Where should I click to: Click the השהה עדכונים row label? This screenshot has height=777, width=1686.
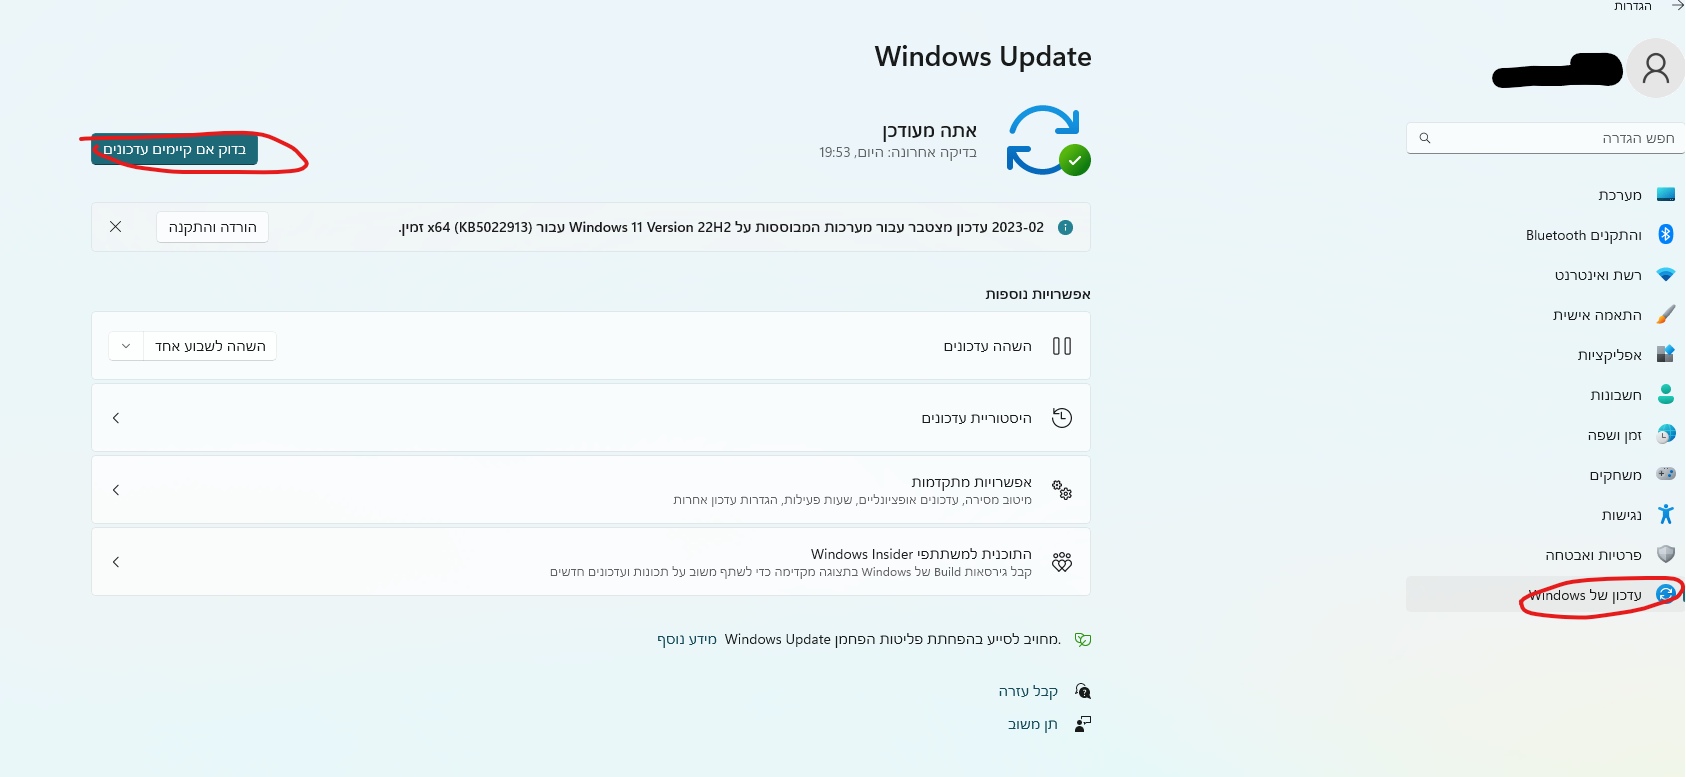click(x=988, y=346)
